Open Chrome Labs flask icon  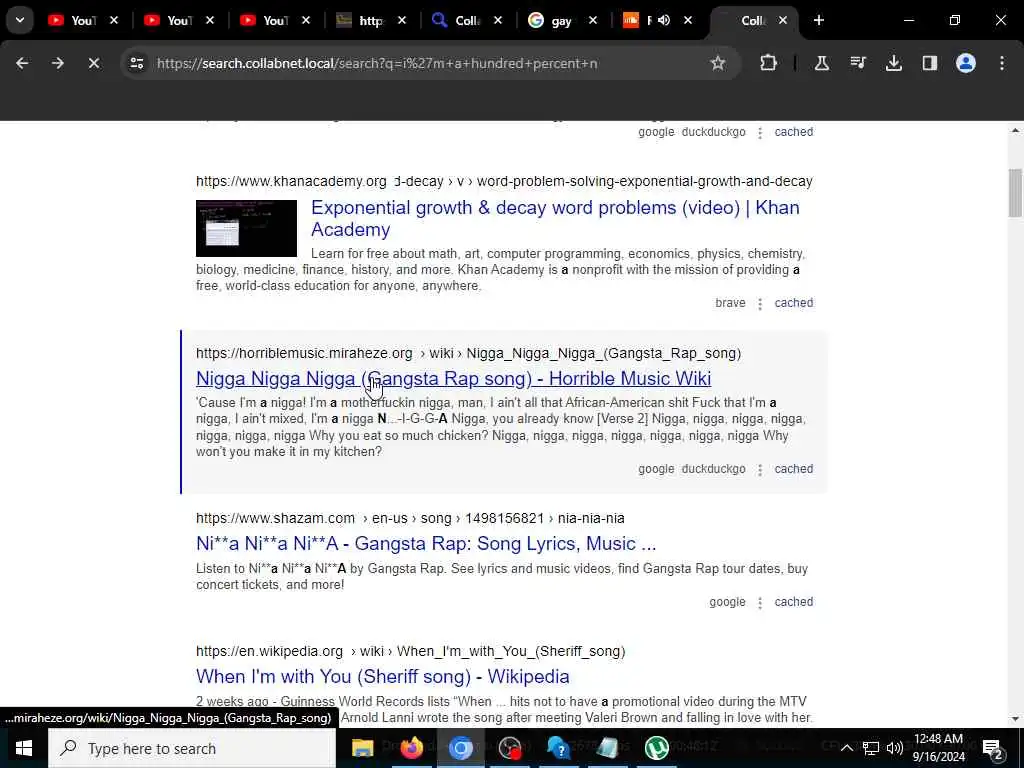(x=822, y=63)
